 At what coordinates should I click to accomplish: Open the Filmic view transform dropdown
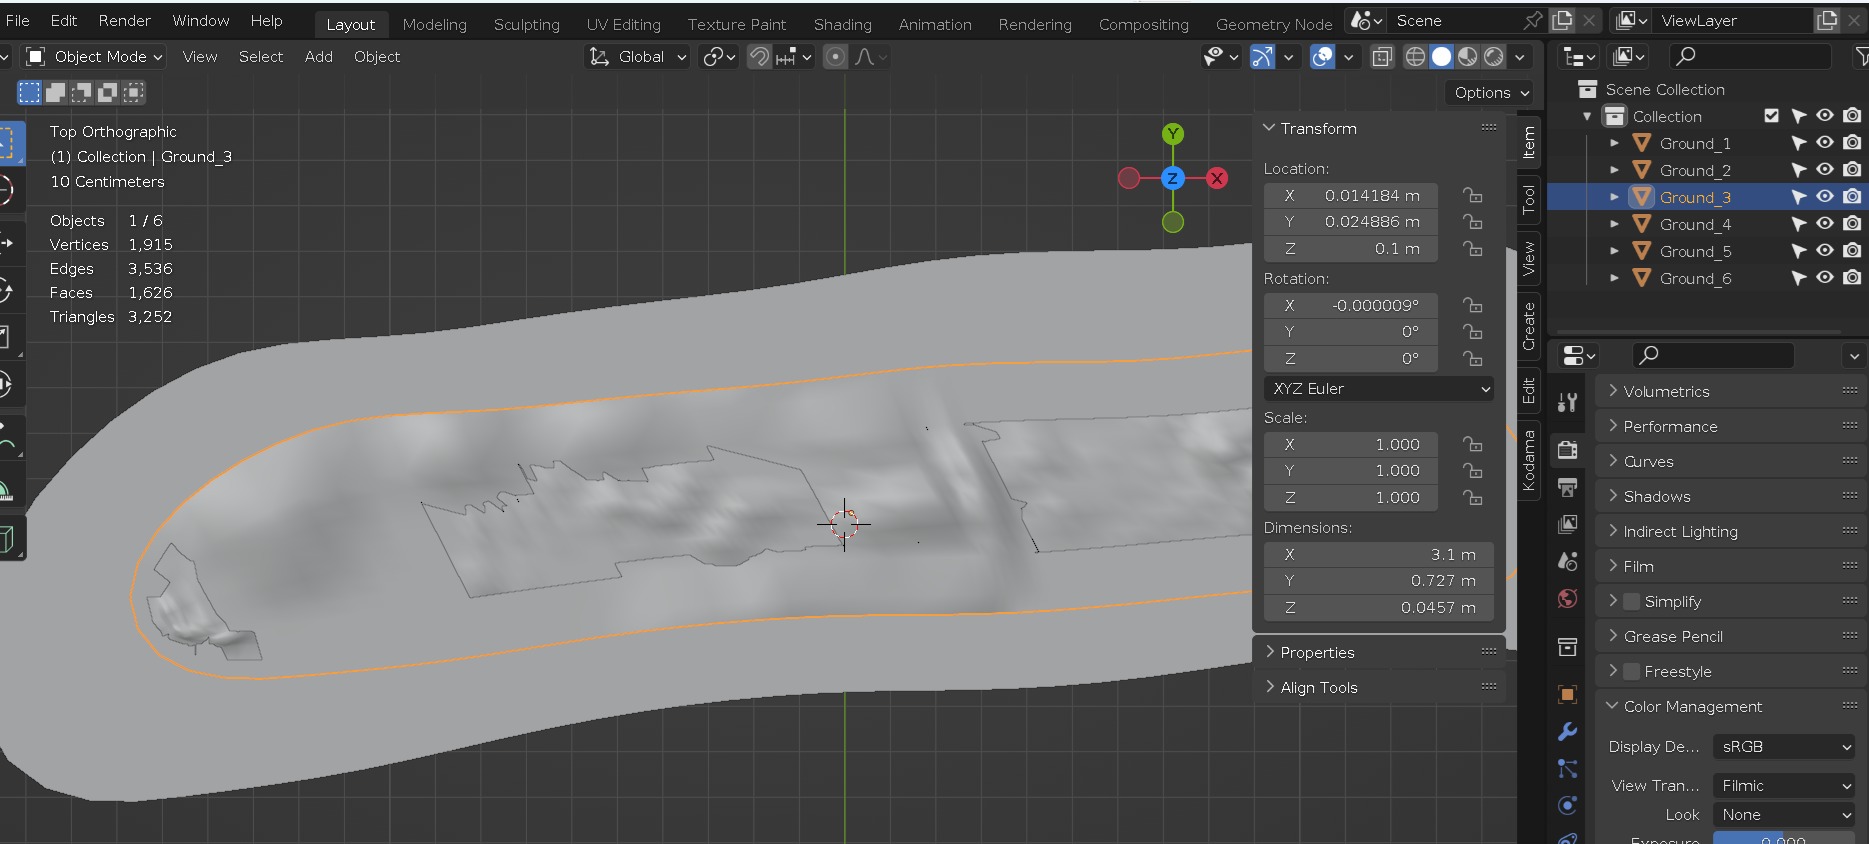(1784, 785)
